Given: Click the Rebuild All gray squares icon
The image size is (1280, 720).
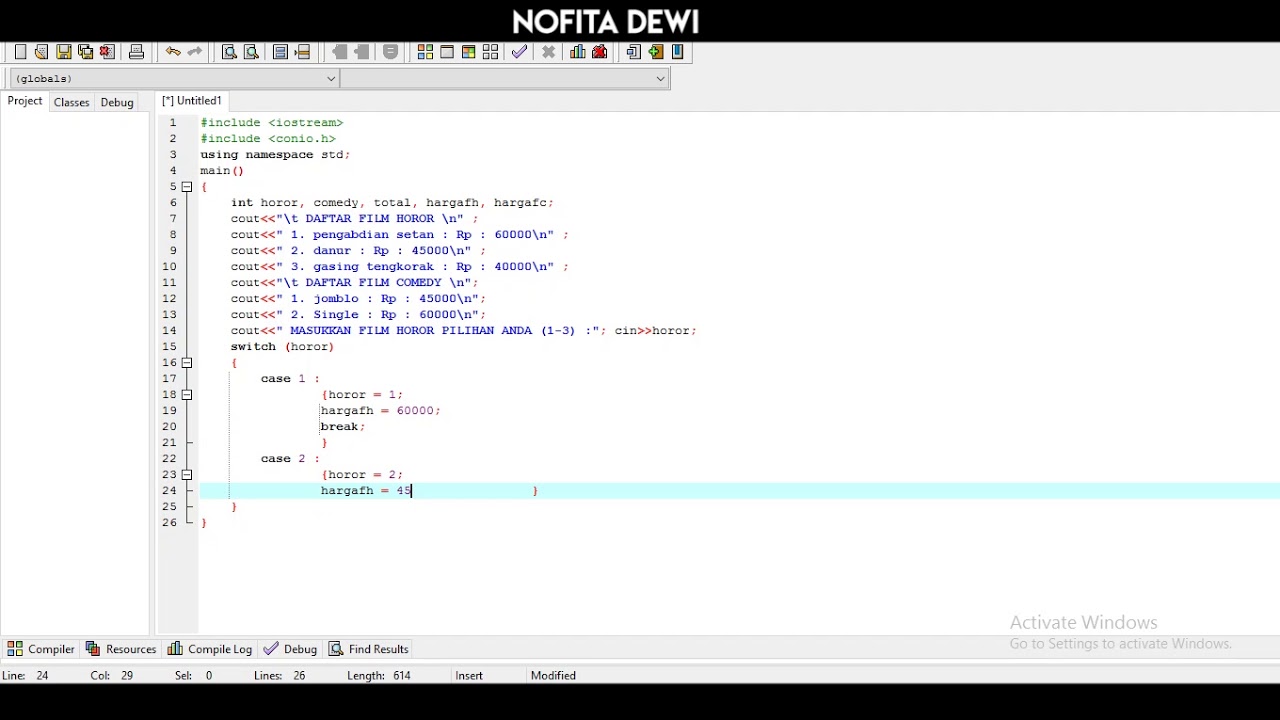Looking at the screenshot, I should 490,52.
